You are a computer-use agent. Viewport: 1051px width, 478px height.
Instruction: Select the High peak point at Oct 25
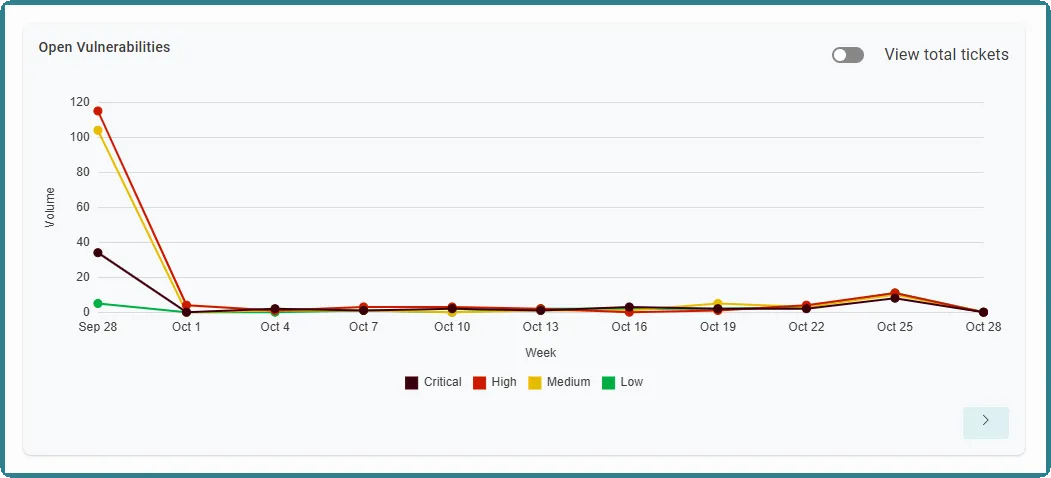point(895,293)
